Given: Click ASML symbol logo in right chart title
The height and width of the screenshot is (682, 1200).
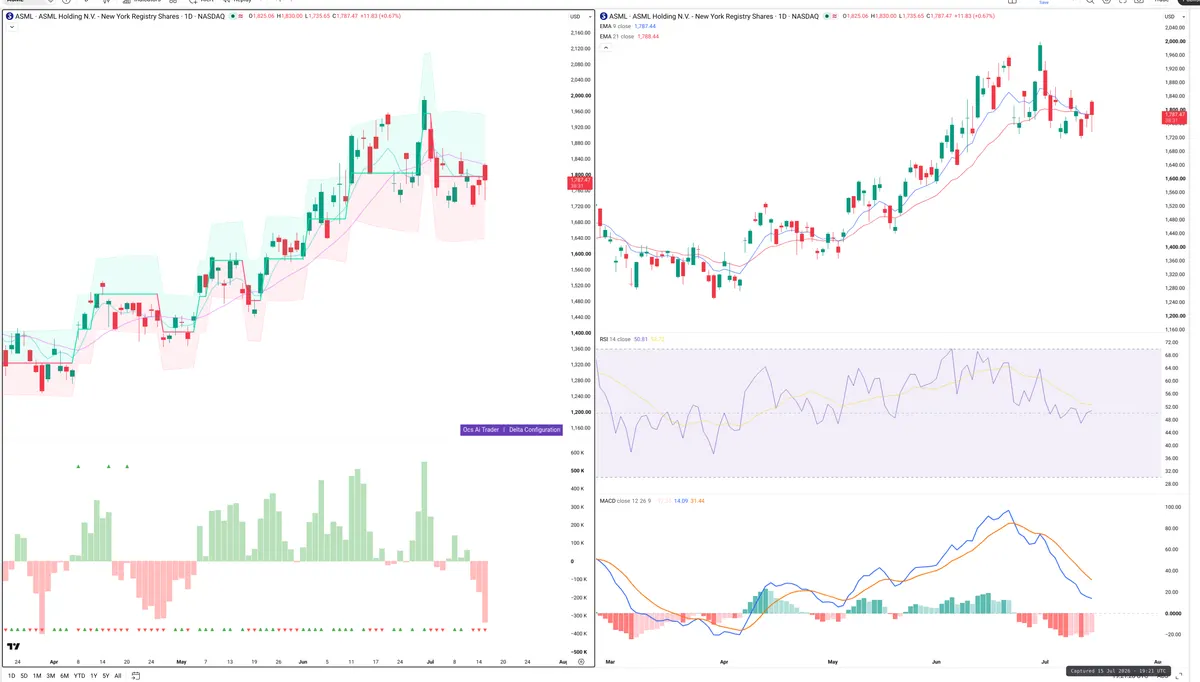Looking at the screenshot, I should [x=603, y=16].
